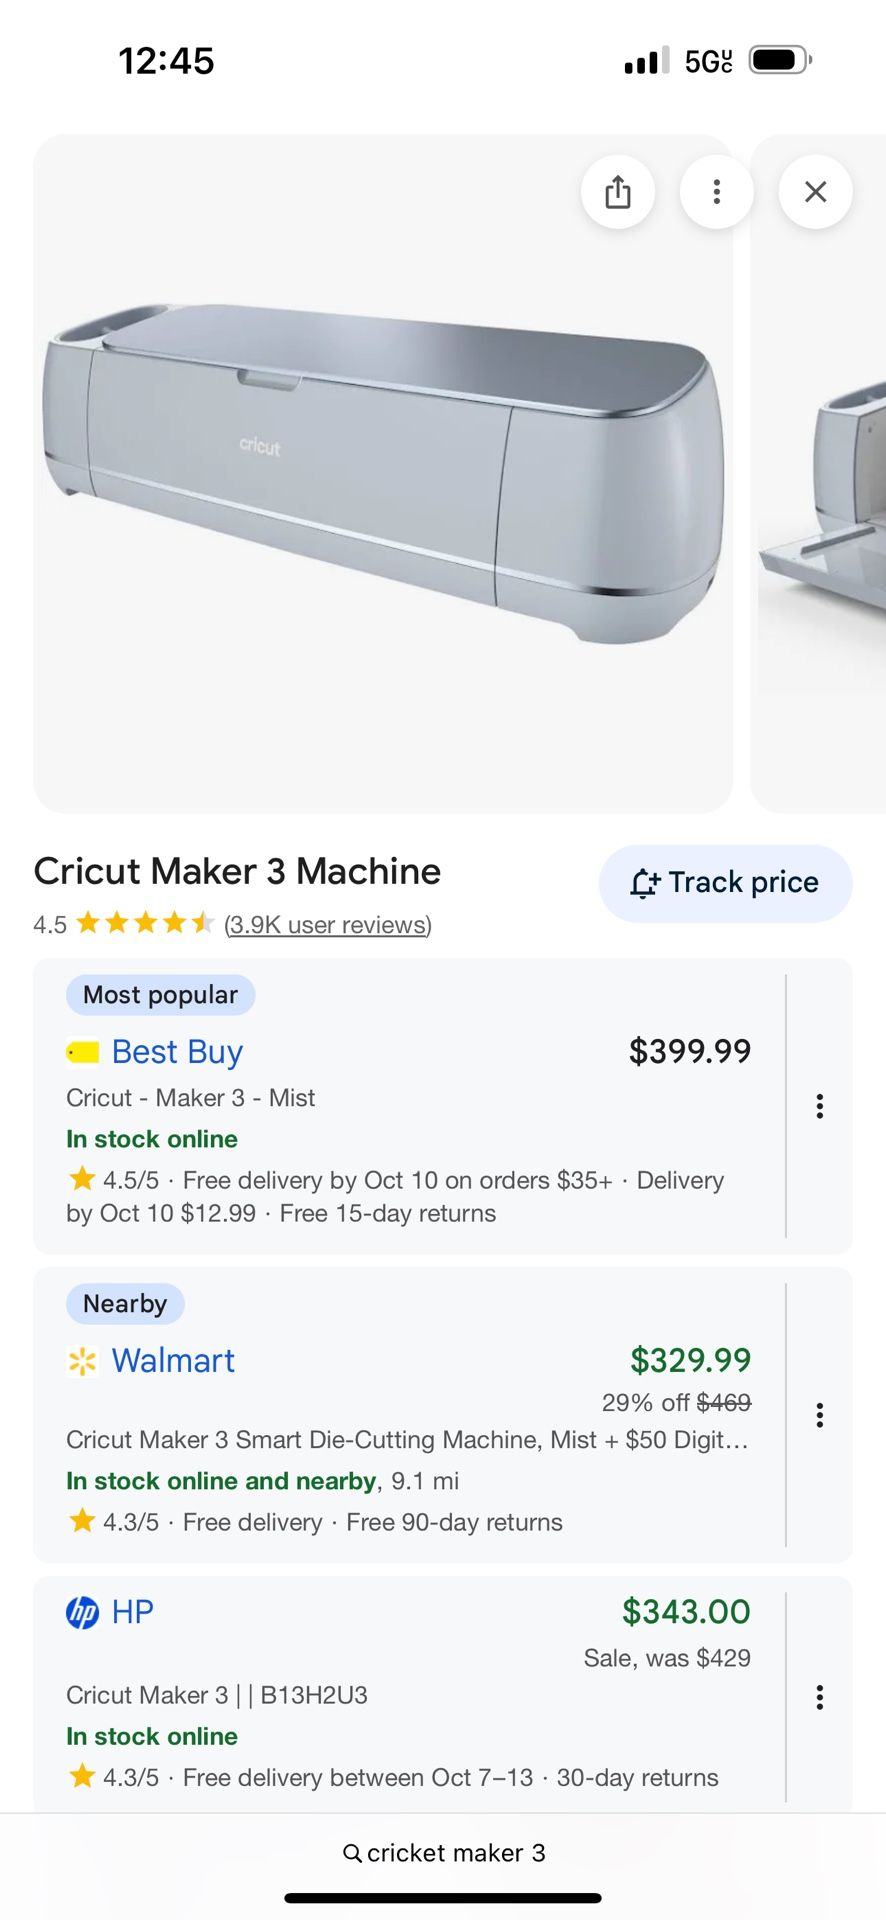The image size is (886, 1920).
Task: Open Best Buy store listing
Action: point(177,1052)
